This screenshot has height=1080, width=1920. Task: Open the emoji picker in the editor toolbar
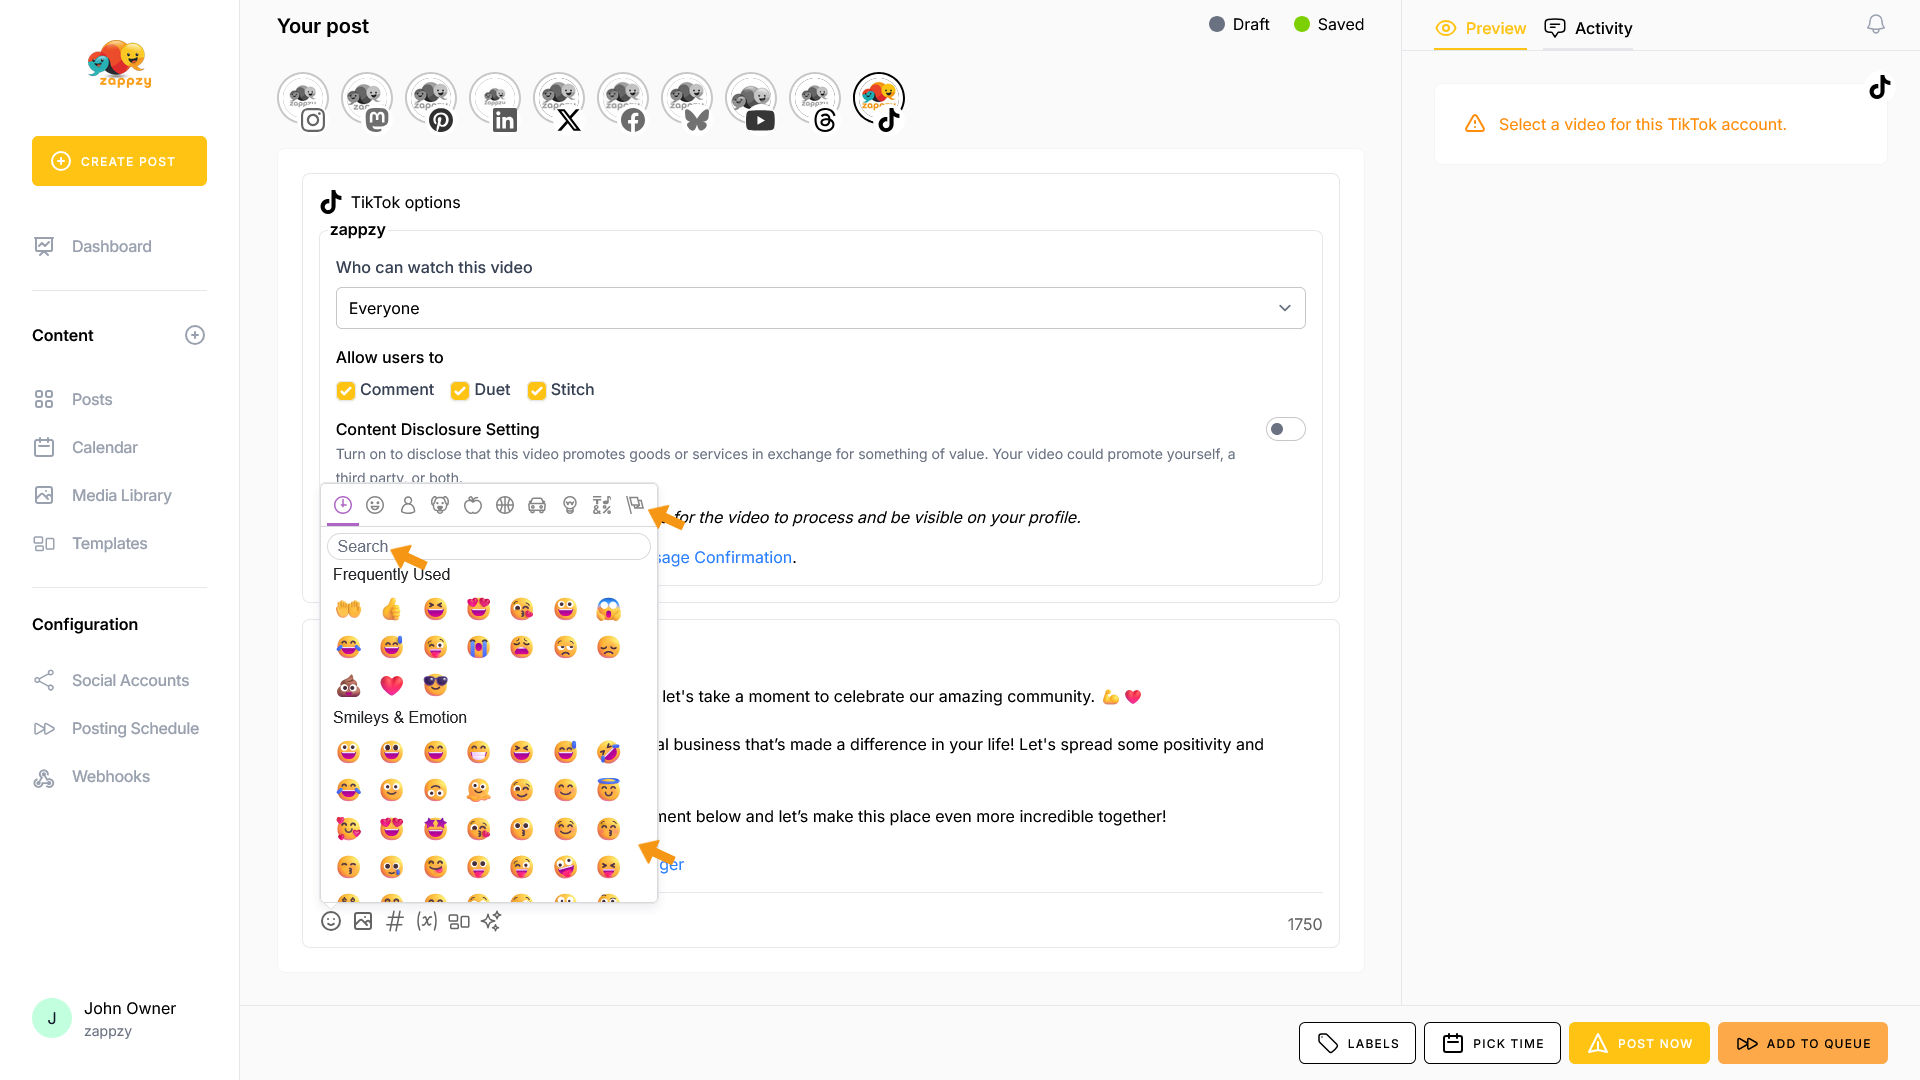[x=331, y=921]
